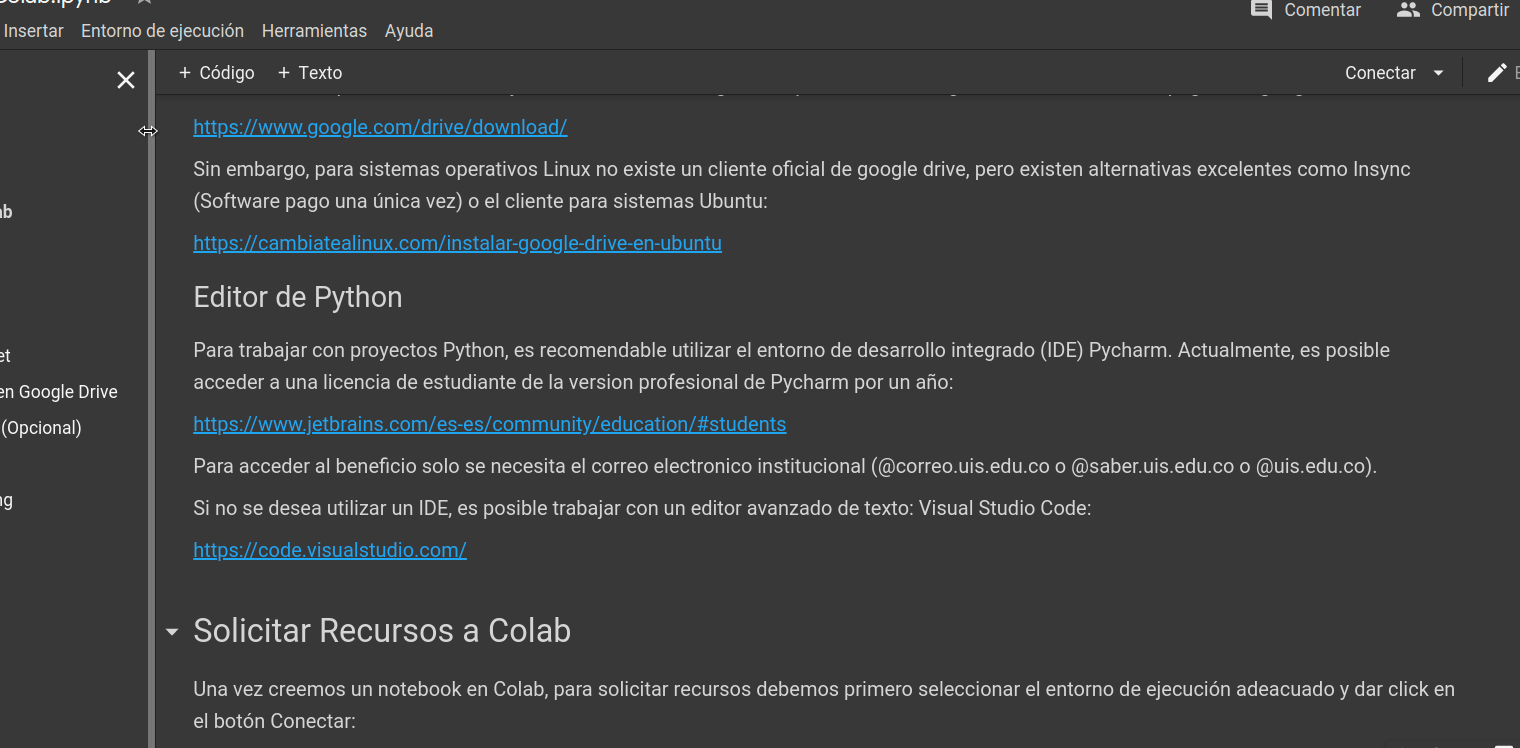The image size is (1520, 748).
Task: Close the table of contents sidebar
Action: click(x=126, y=80)
